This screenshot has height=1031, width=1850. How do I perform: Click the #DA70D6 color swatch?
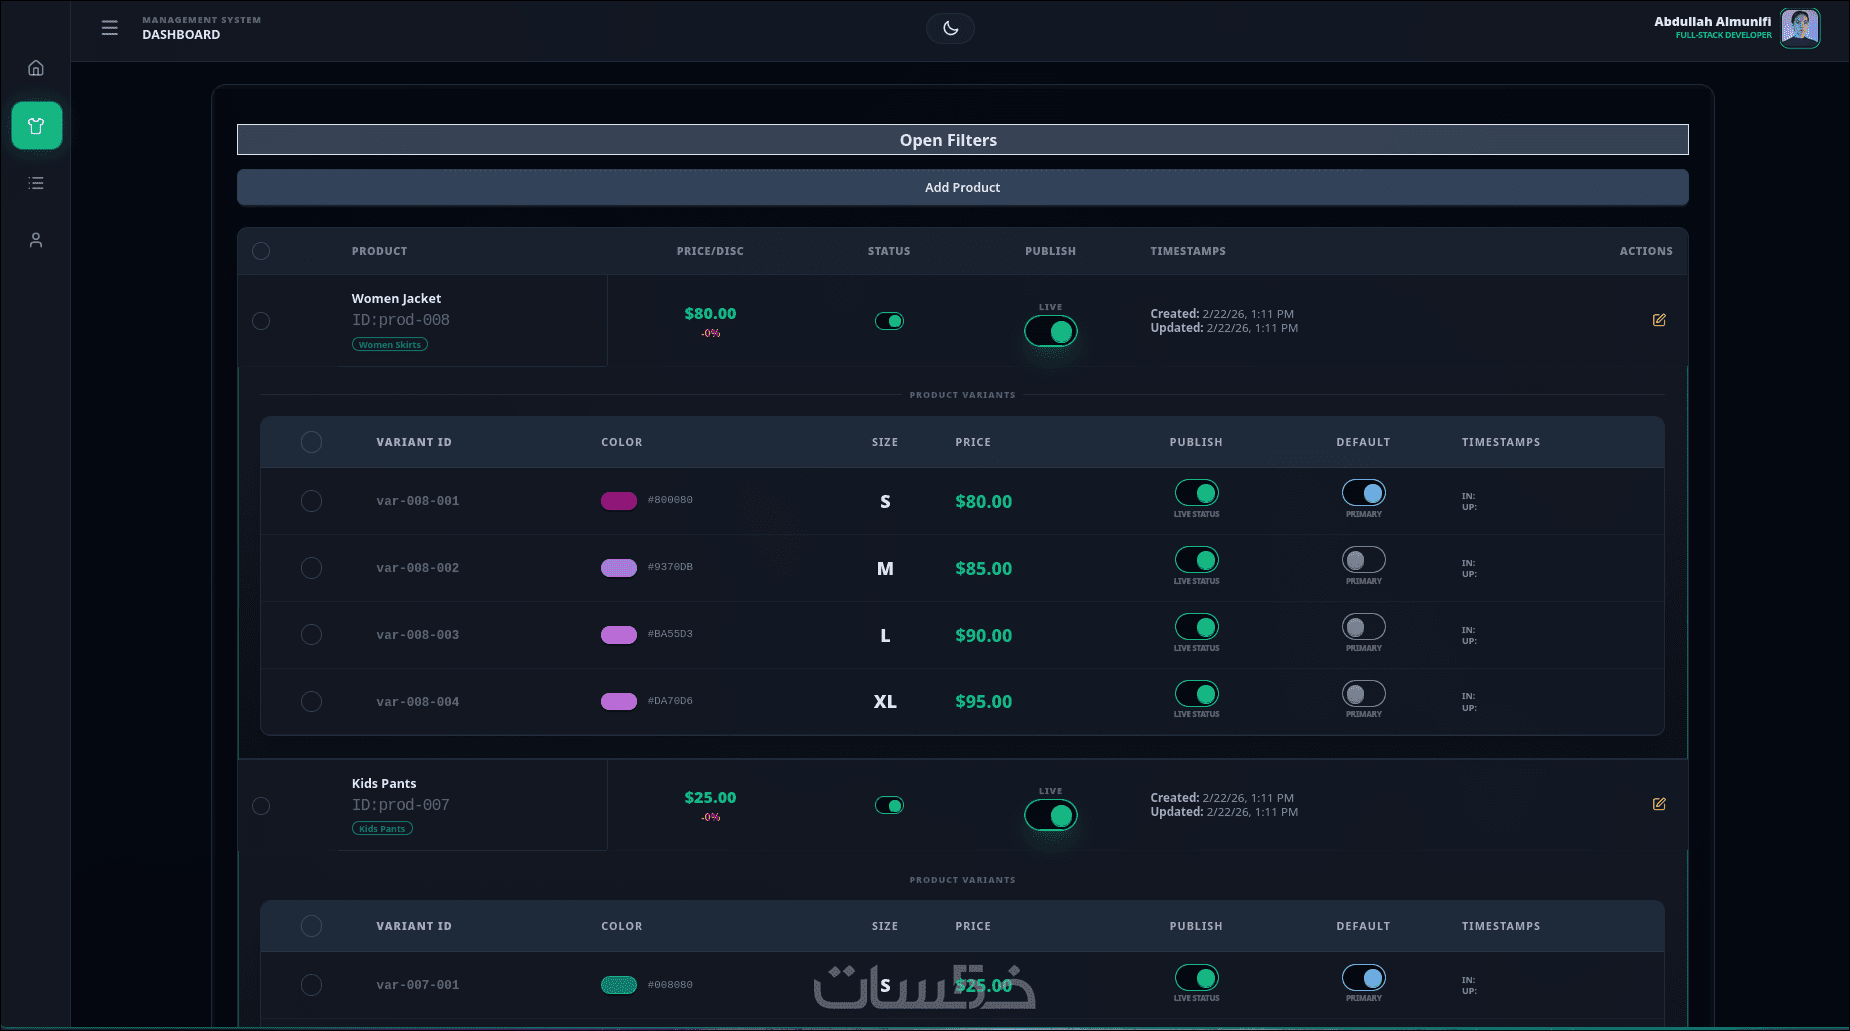(619, 702)
